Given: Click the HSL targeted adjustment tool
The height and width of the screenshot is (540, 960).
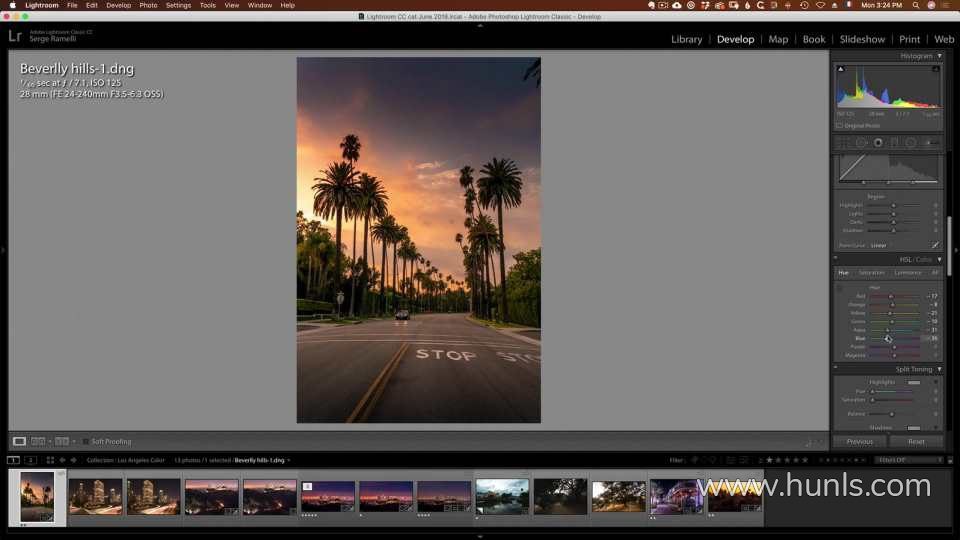Looking at the screenshot, I should 840,288.
